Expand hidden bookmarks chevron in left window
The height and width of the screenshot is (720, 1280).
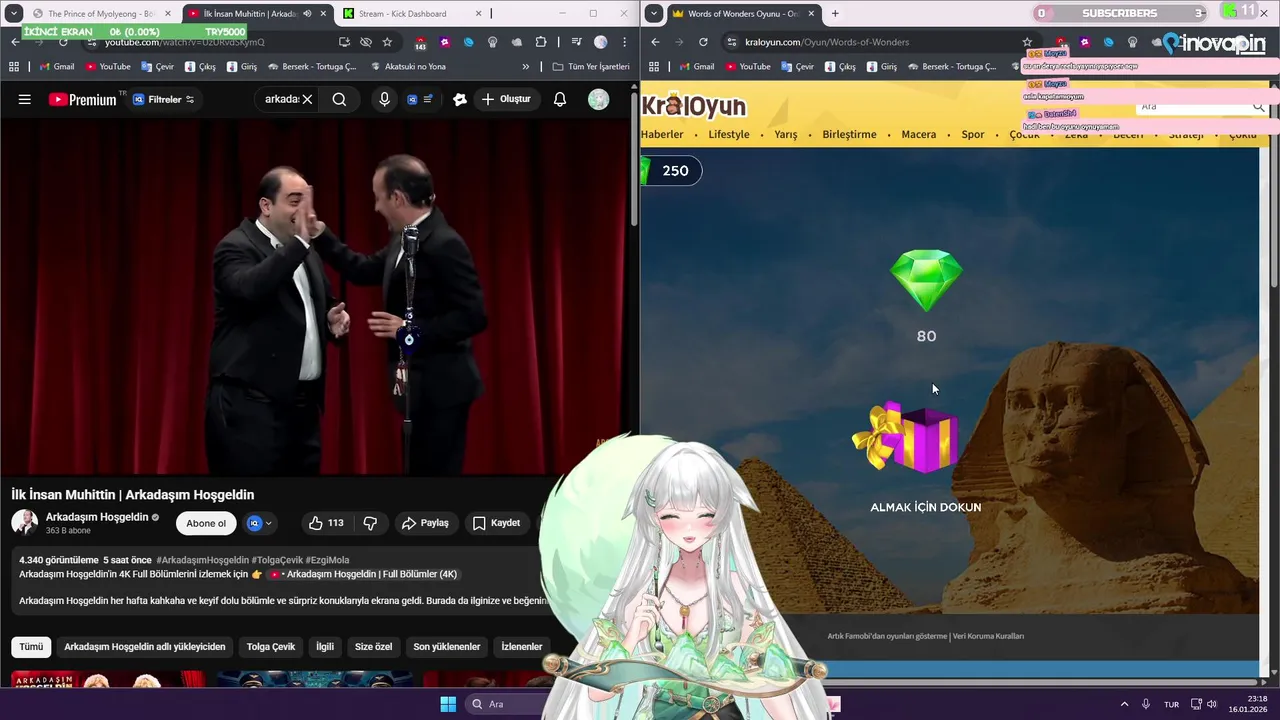click(526, 67)
